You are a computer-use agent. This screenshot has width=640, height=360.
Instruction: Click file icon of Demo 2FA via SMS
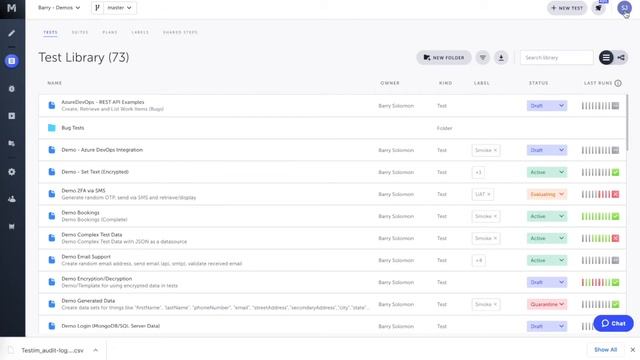[51, 194]
